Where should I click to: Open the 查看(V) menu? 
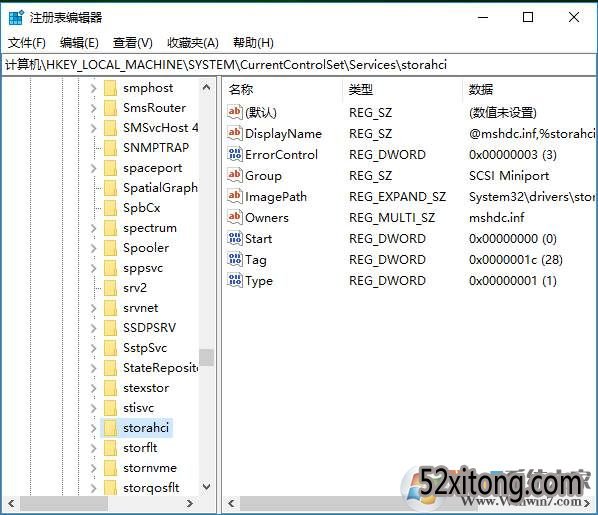133,42
